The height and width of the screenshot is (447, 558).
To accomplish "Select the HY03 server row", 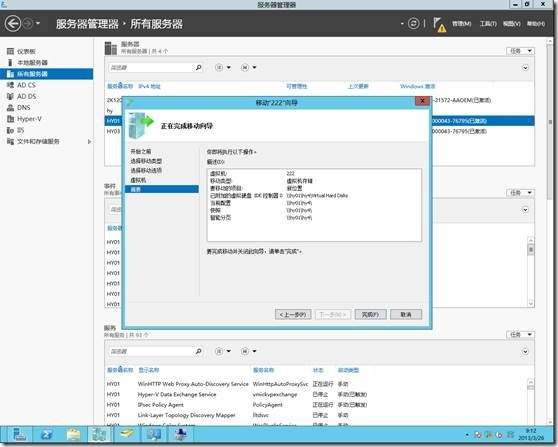I will 113,131.
